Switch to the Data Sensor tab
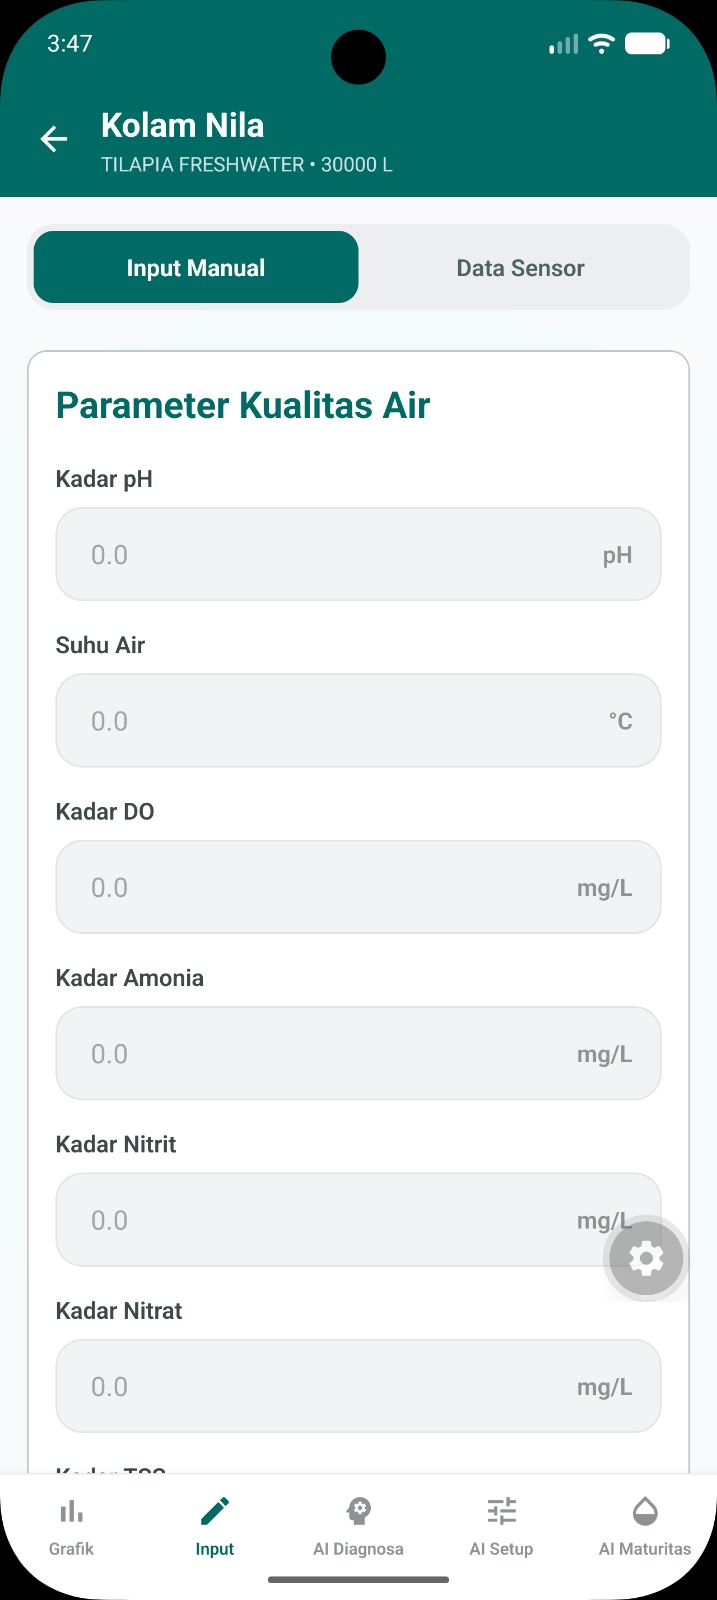Screen dimensions: 717x1600 point(521,268)
